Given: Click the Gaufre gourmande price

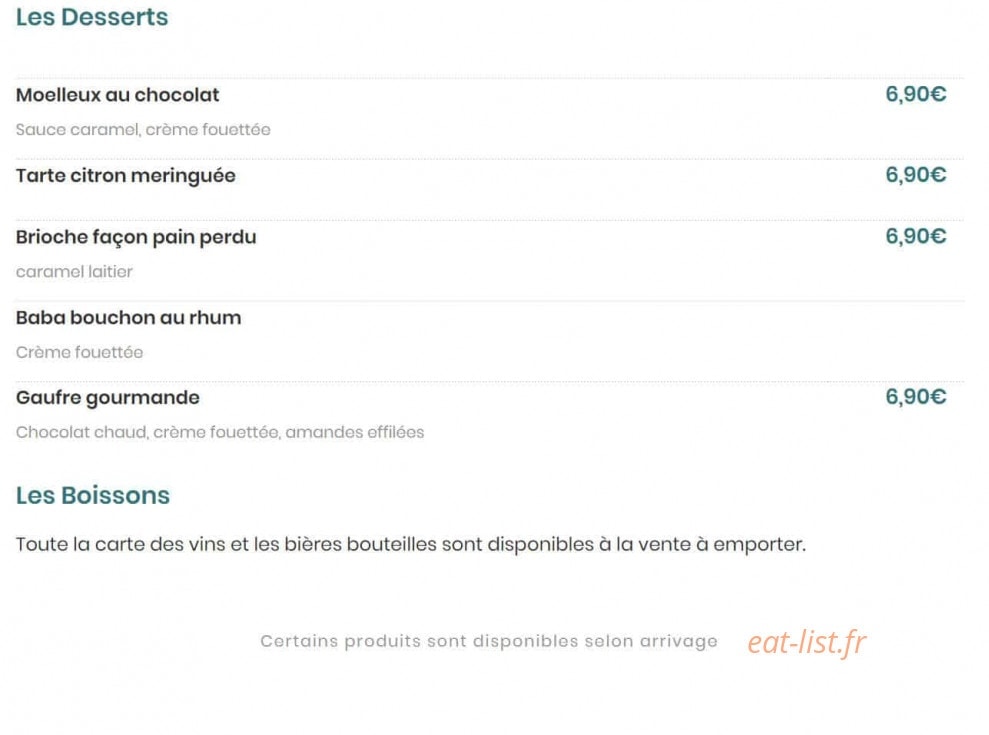Looking at the screenshot, I should pyautogui.click(x=916, y=396).
